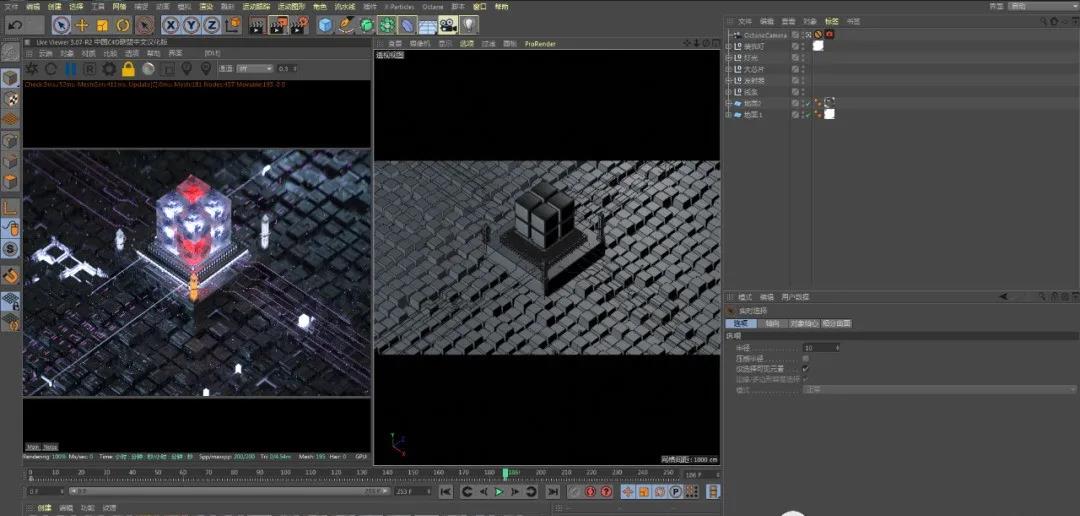Screen dimensions: 1080x516
Task: Click the Undo arrow icon
Action: click(x=16, y=25)
